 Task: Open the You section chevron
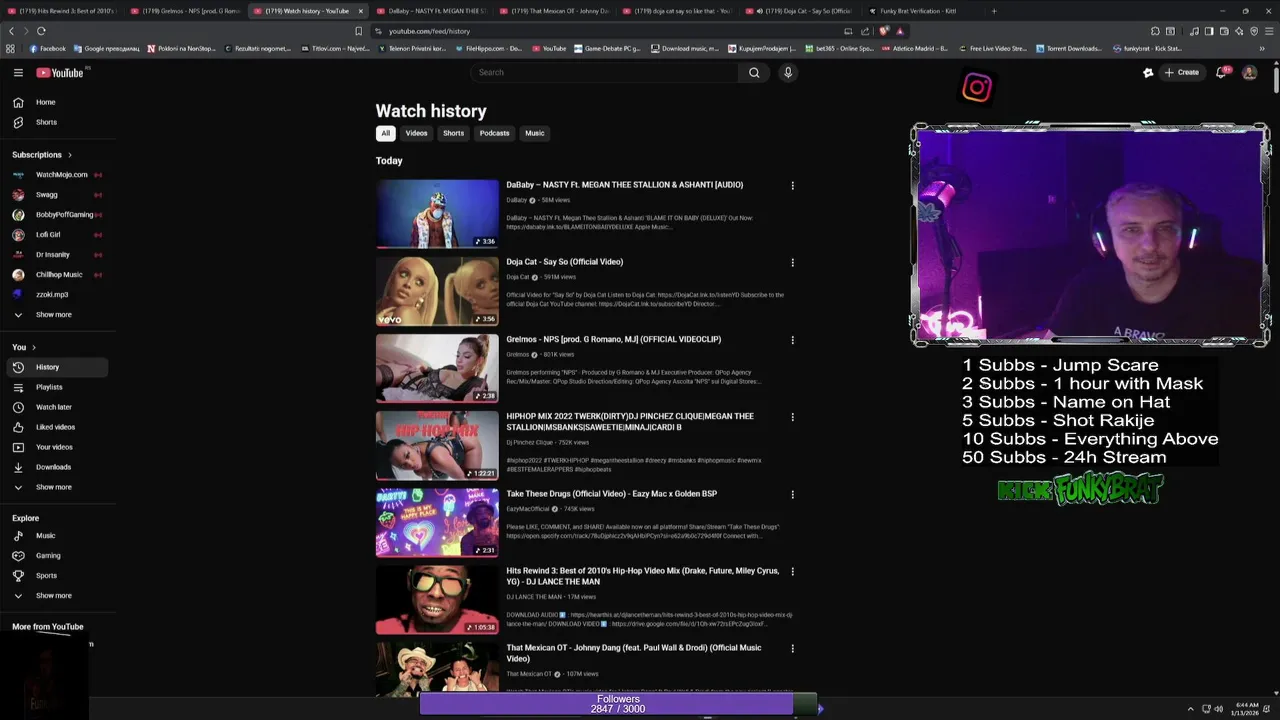(x=34, y=347)
